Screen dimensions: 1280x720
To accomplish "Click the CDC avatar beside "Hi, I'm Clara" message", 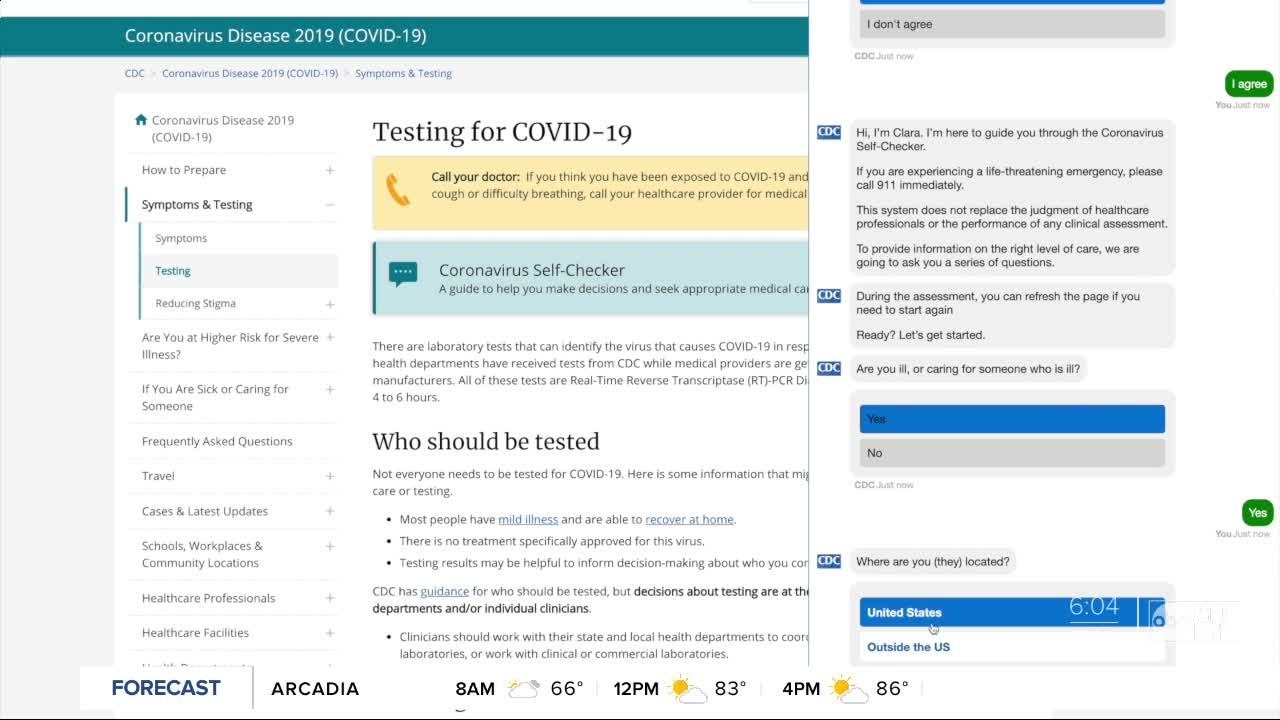I will click(829, 132).
